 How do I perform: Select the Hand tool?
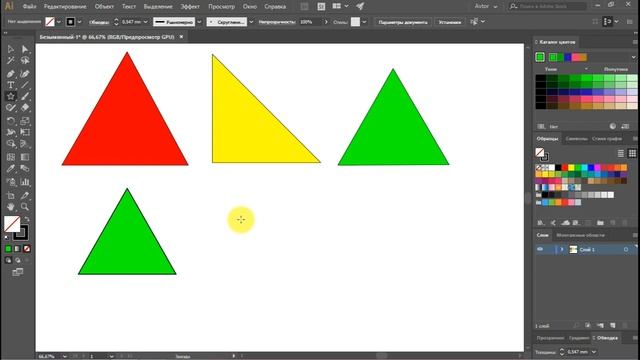click(11, 207)
